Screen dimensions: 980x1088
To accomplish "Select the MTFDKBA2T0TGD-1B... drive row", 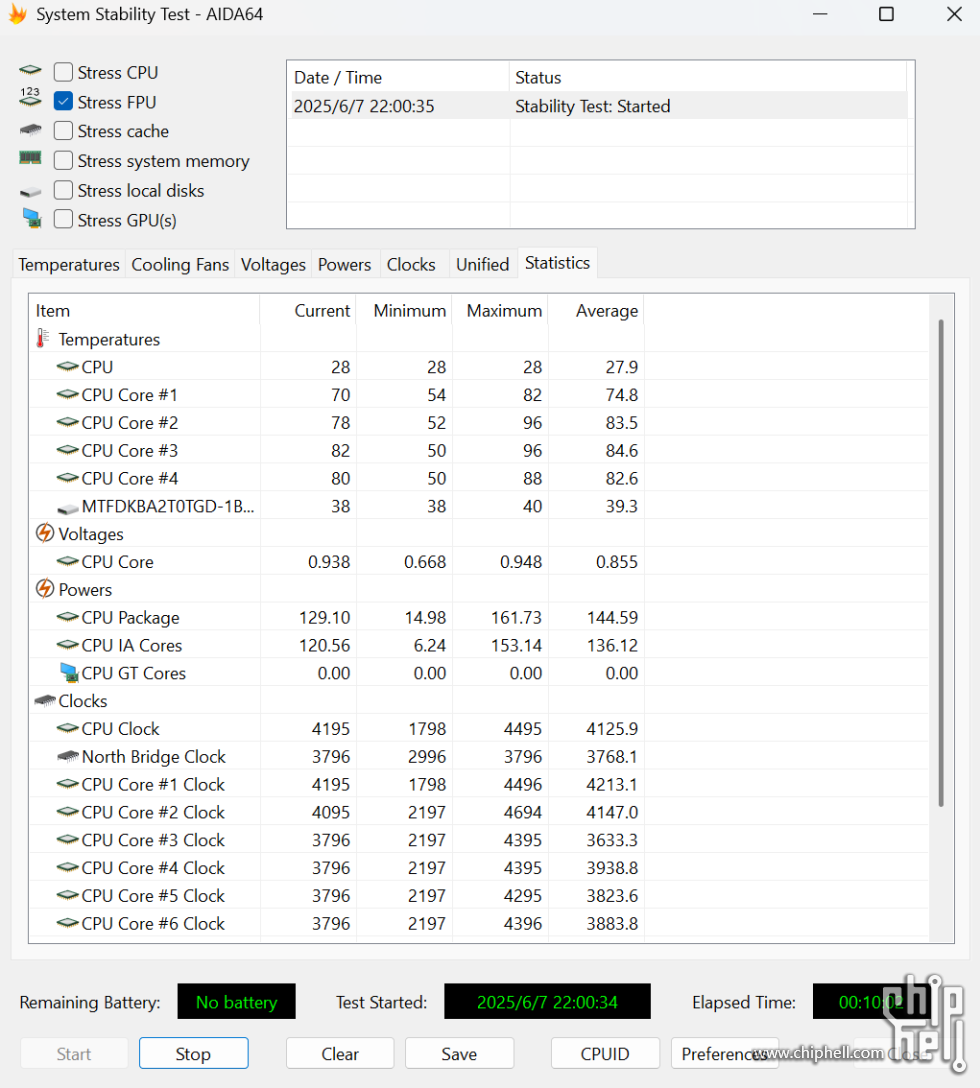I will coord(168,506).
